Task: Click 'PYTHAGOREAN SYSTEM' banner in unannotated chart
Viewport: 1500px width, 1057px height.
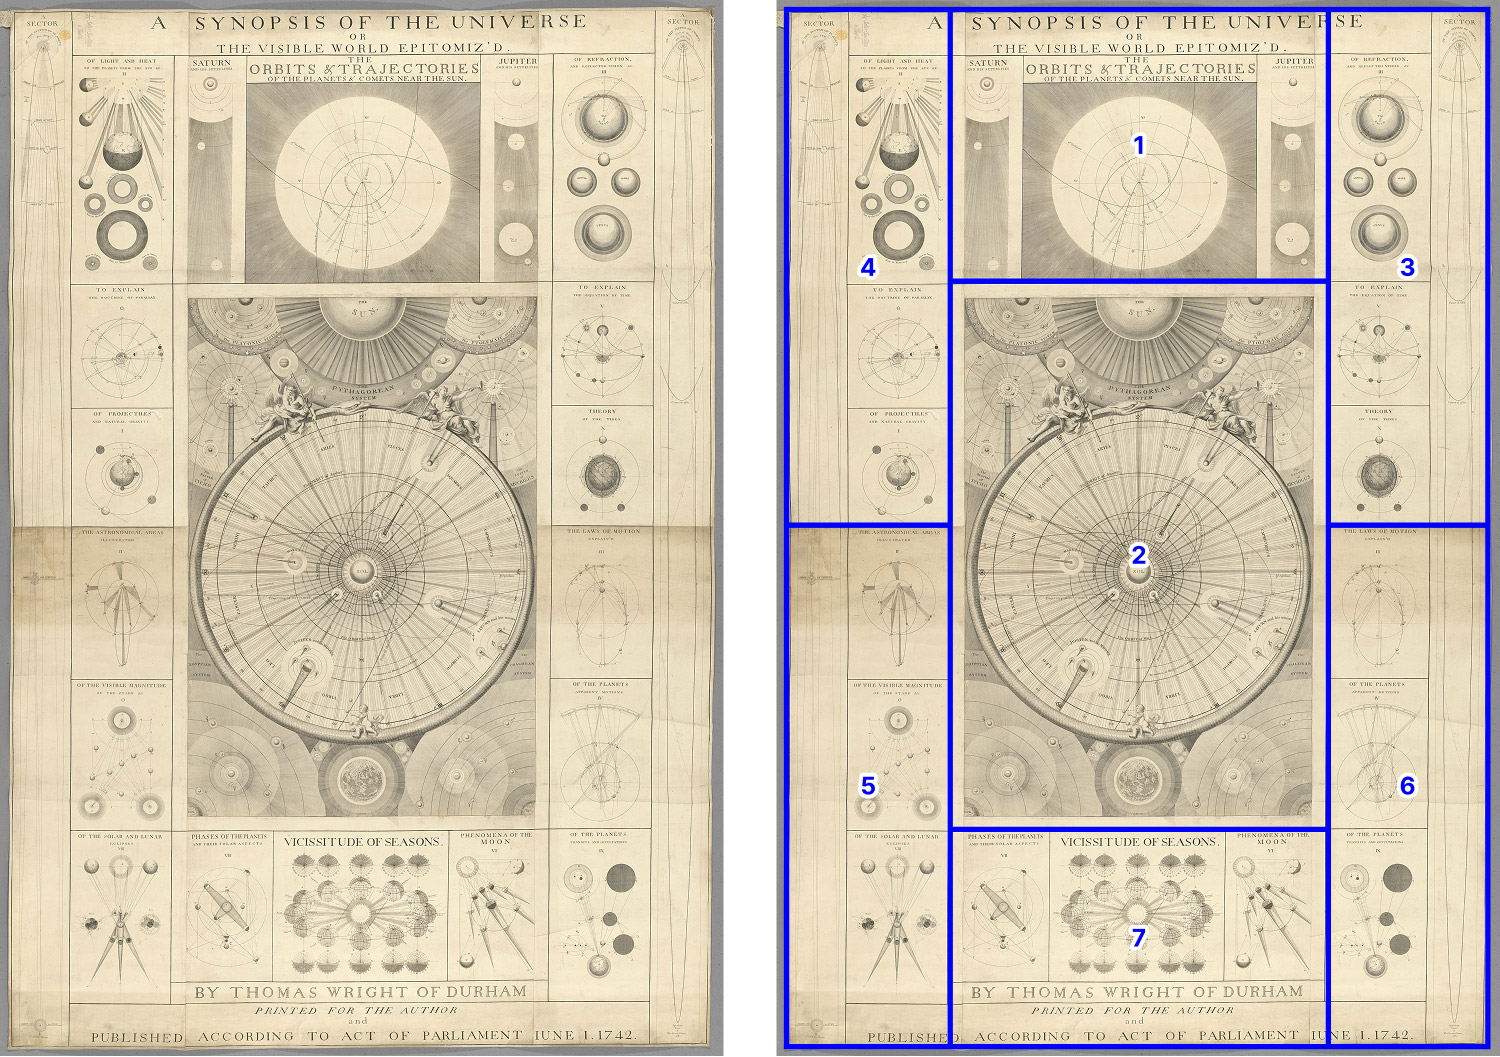Action: point(364,393)
